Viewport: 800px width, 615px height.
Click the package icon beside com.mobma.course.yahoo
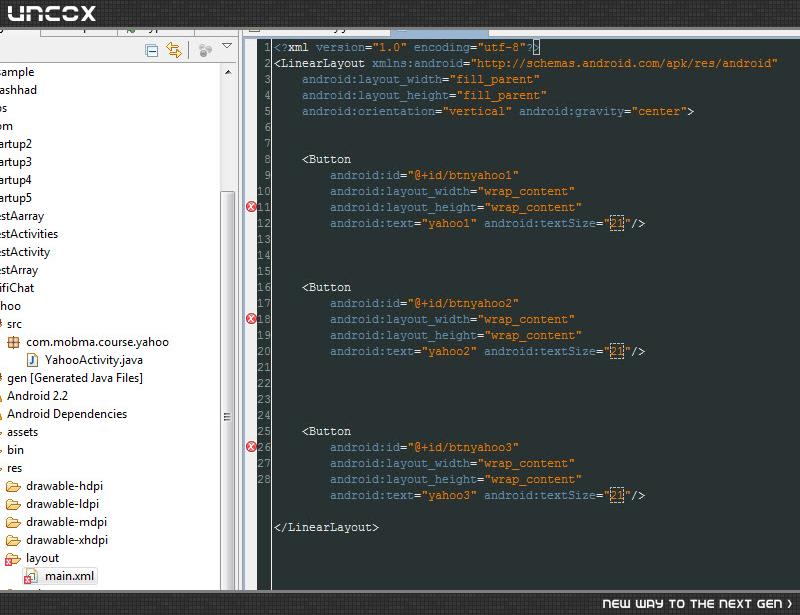13,342
